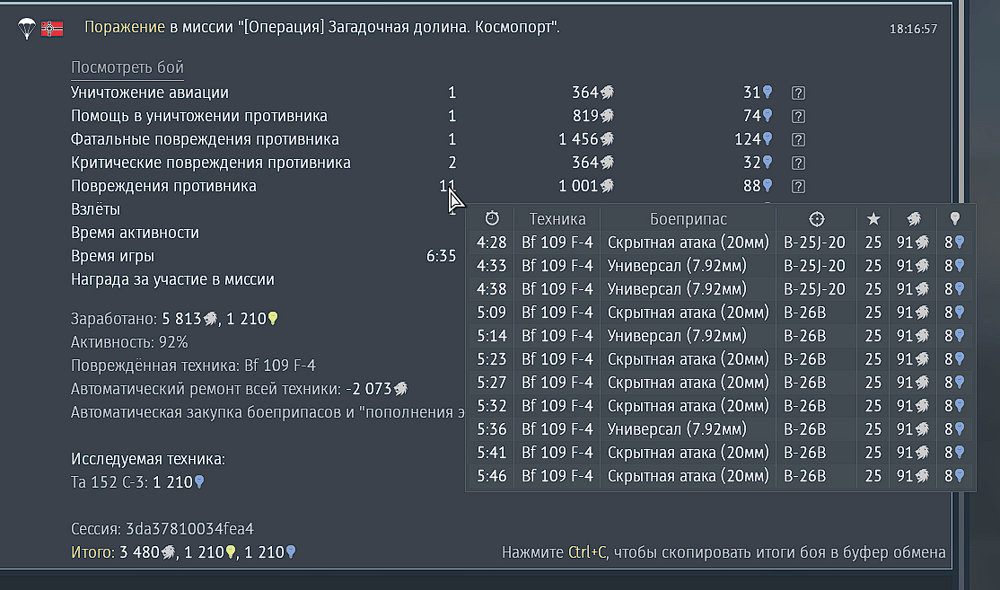Click the 4:38 row B-25J-20 target cell
The width and height of the screenshot is (1000, 590).
(x=814, y=289)
